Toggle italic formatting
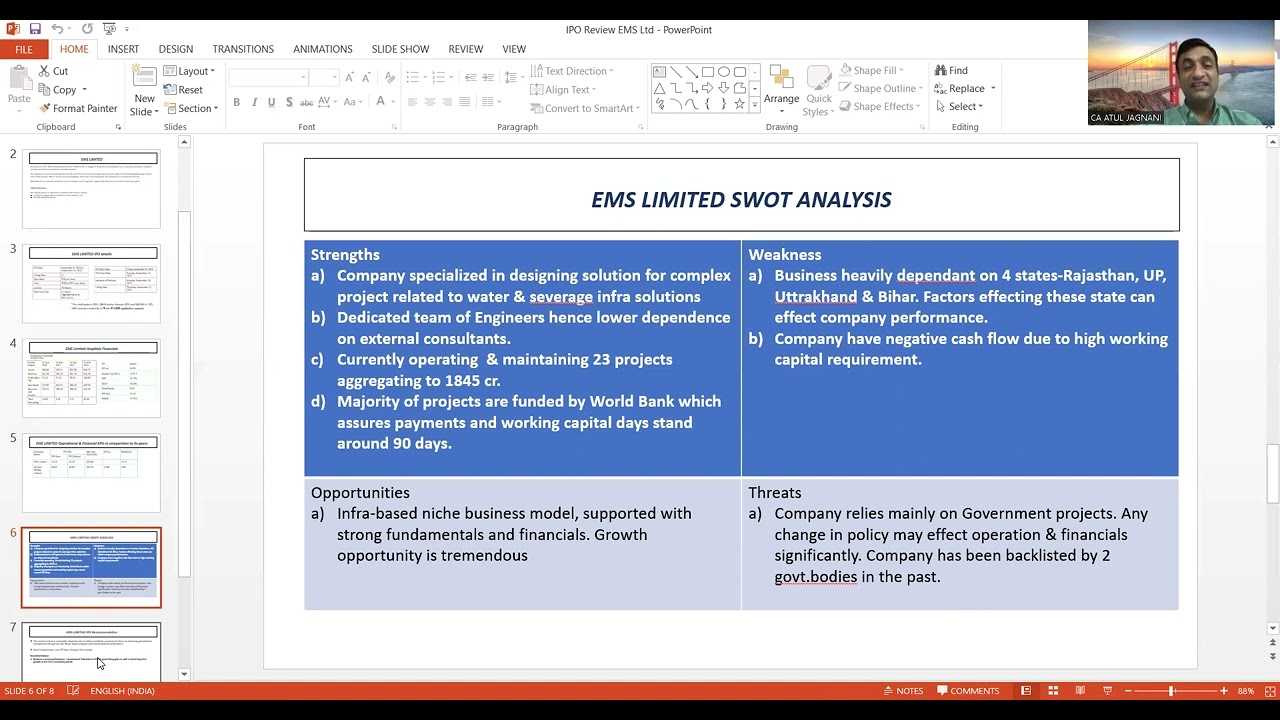The image size is (1280, 720). pos(254,102)
